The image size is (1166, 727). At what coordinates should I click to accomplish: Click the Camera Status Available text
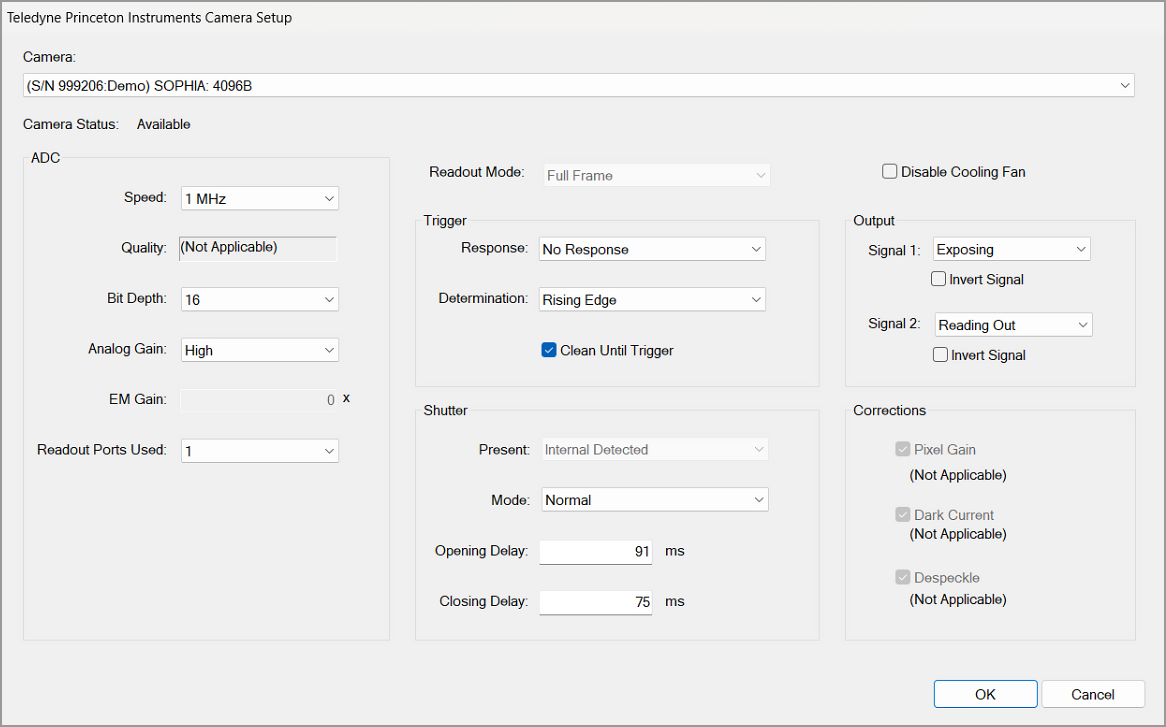coord(164,124)
